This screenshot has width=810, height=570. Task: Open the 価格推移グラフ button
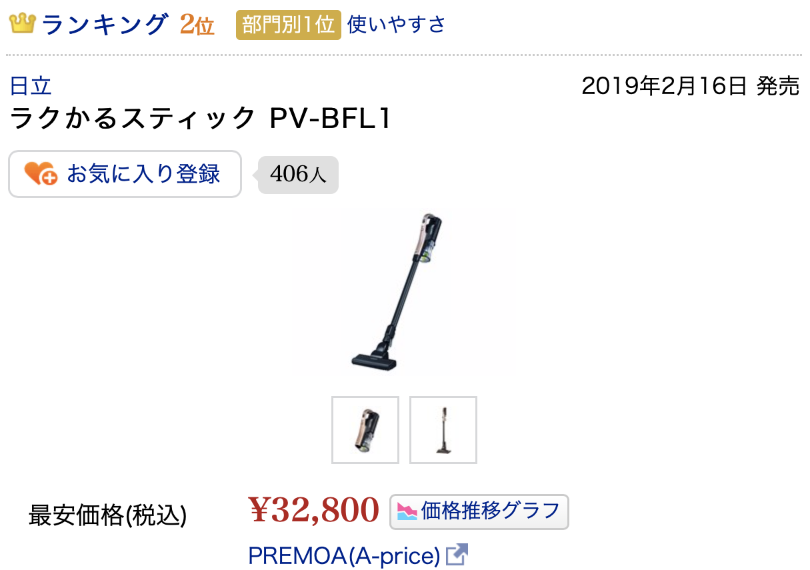pyautogui.click(x=479, y=512)
